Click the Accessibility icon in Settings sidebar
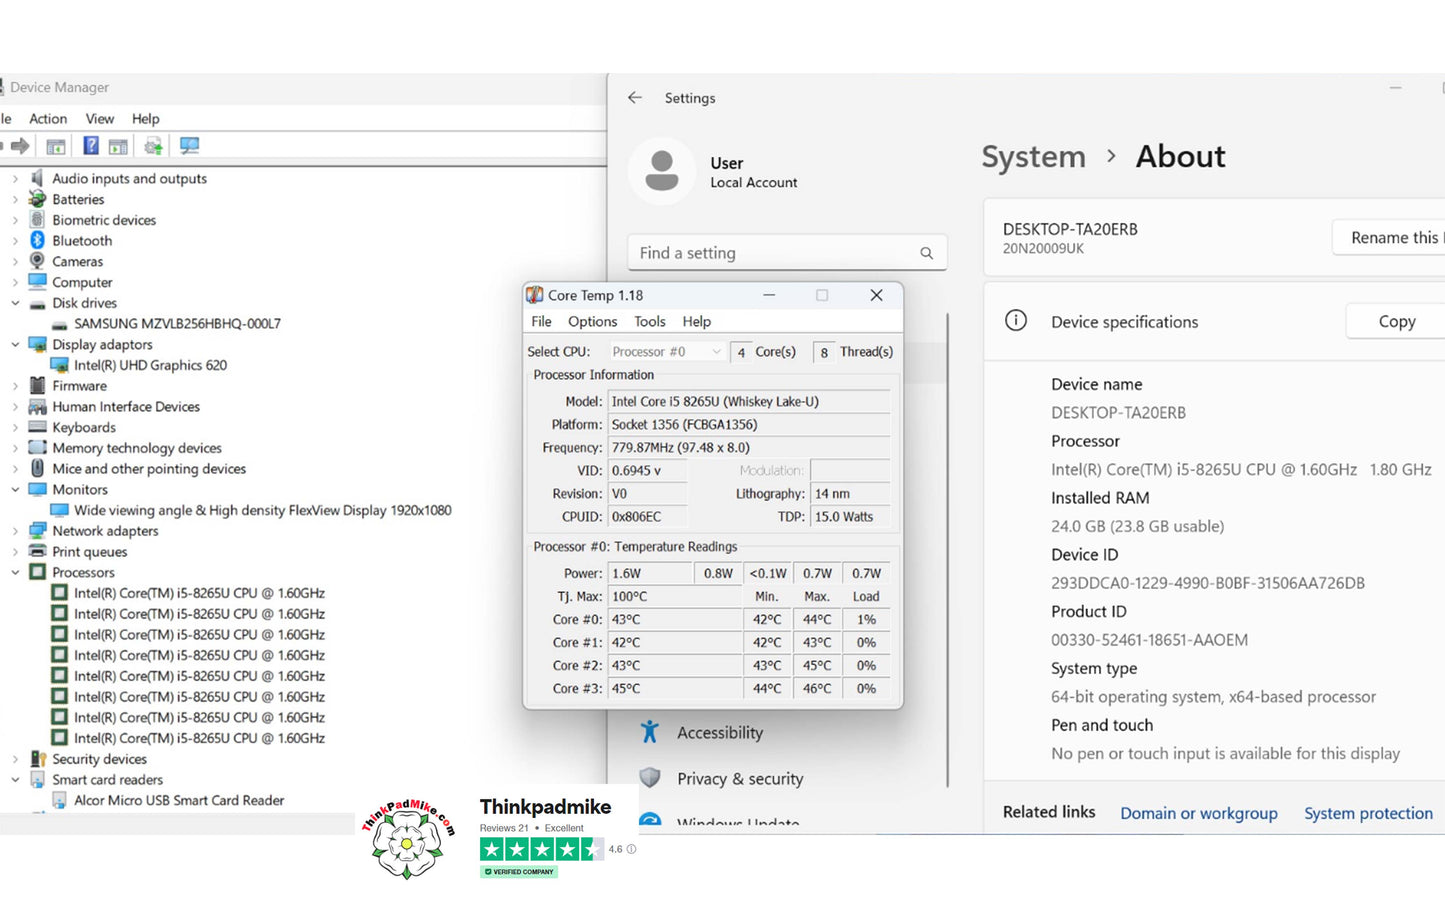Image resolution: width=1445 pixels, height=908 pixels. [x=650, y=732]
